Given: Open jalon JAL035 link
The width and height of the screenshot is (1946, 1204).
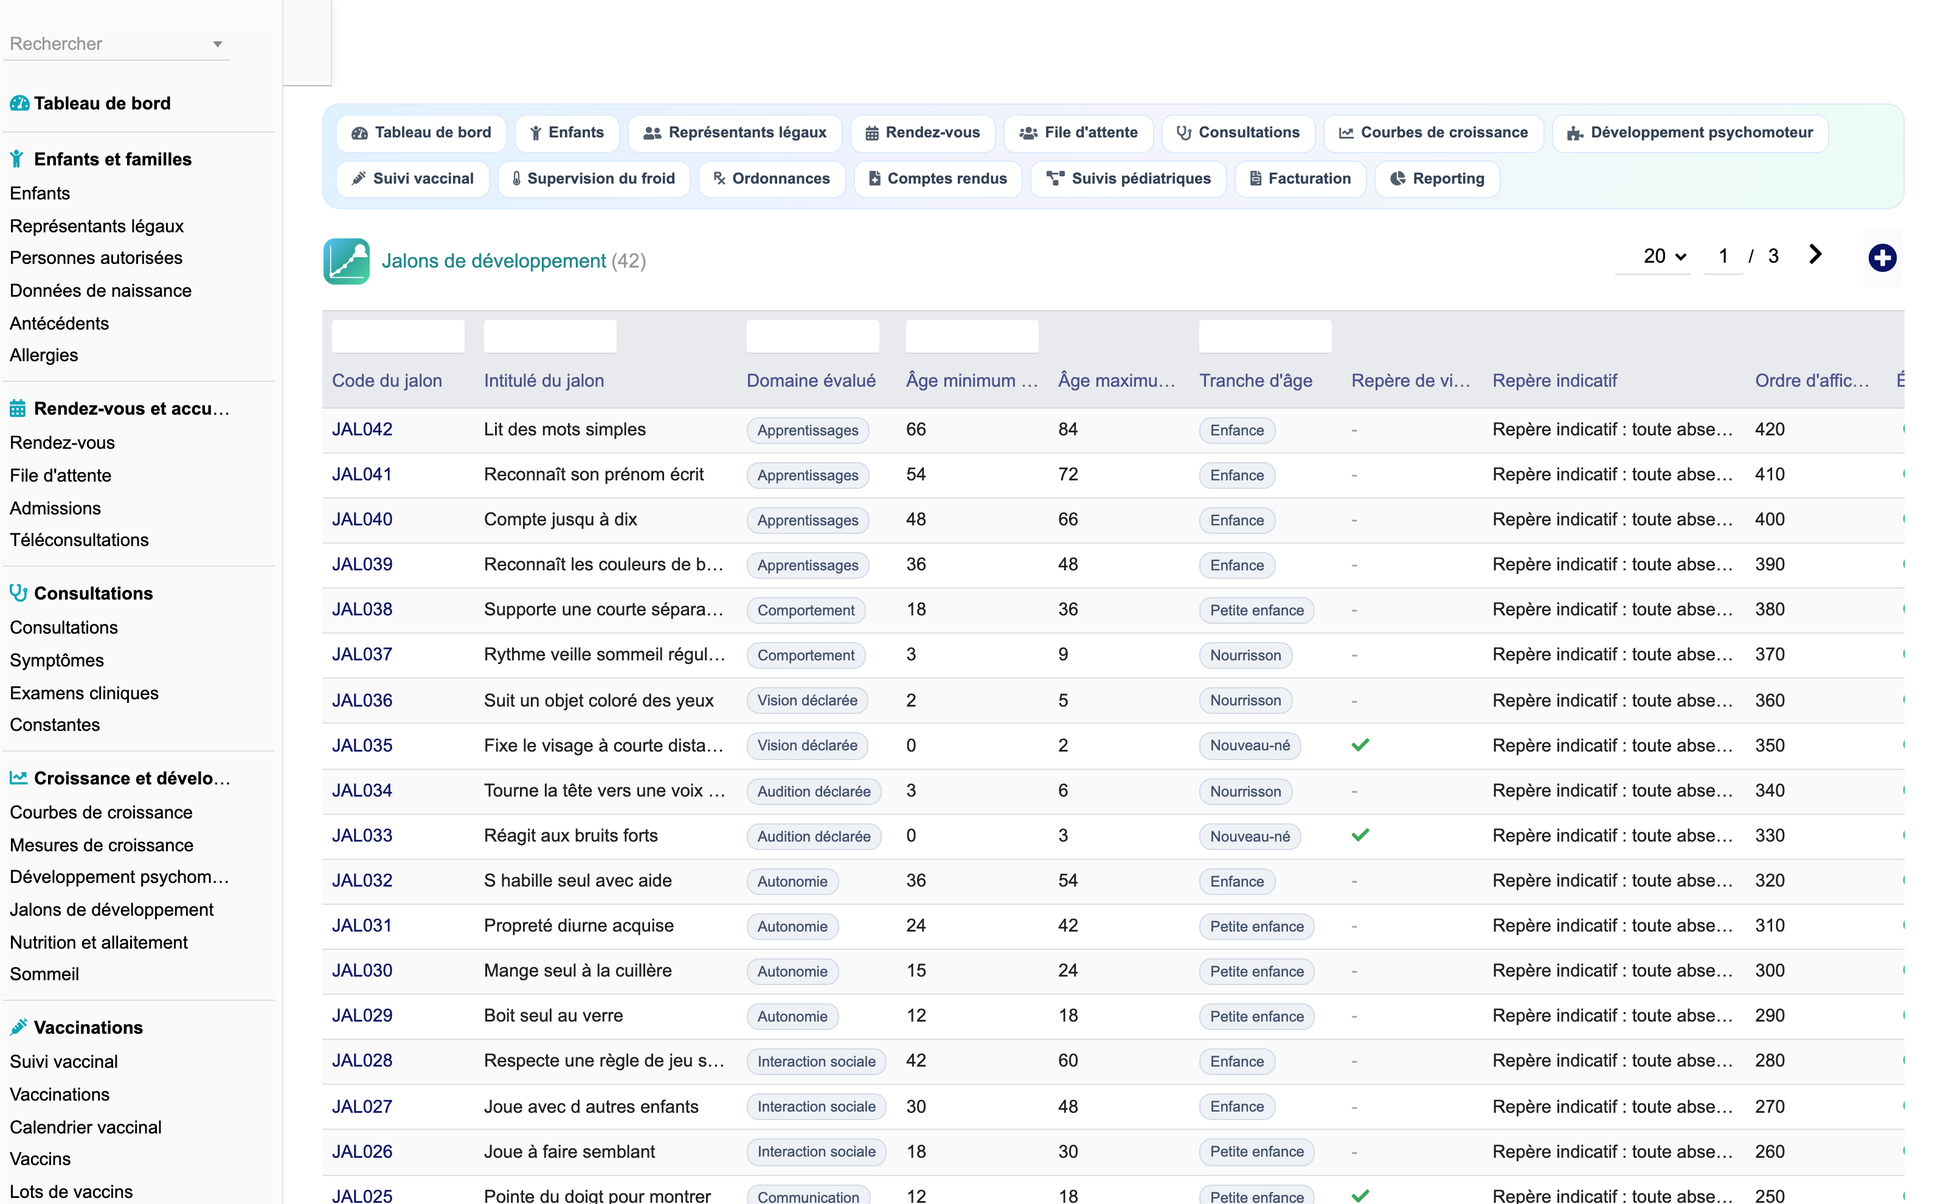Looking at the screenshot, I should tap(362, 746).
